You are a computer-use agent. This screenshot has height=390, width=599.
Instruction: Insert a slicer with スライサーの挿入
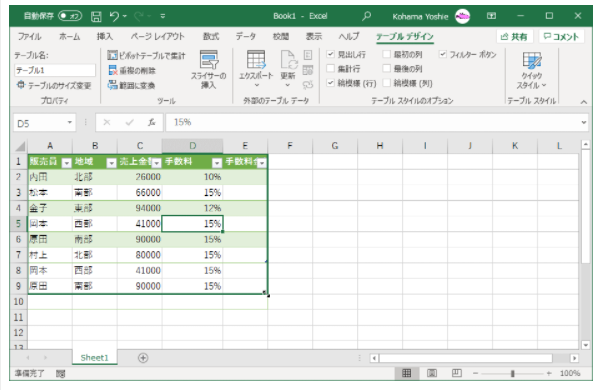209,70
